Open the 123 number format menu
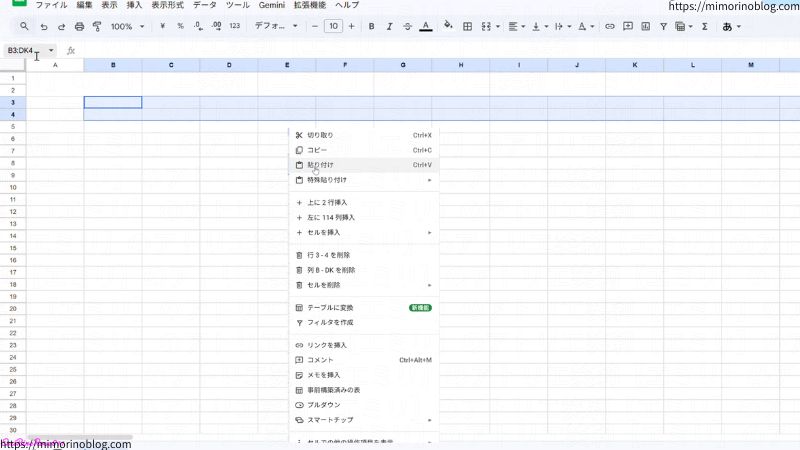Image resolution: width=800 pixels, height=450 pixels. [235, 26]
